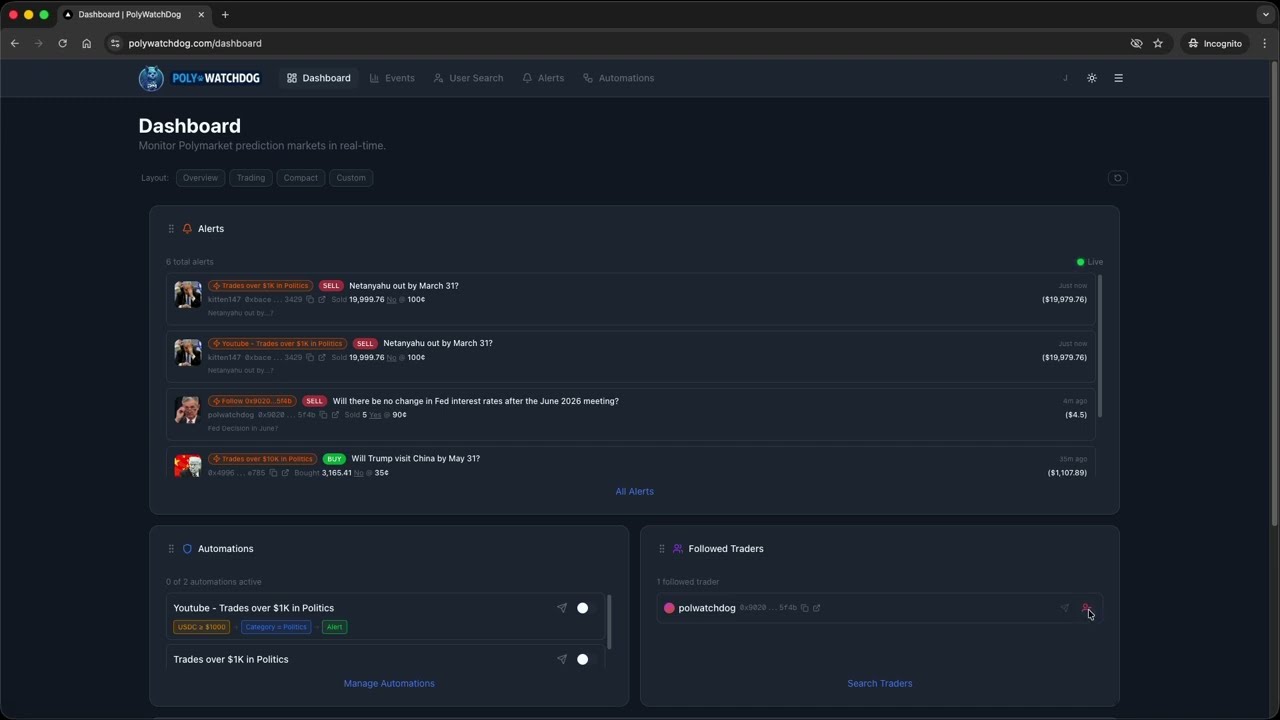The height and width of the screenshot is (720, 1280).
Task: Click polwatchdog trader name
Action: [707, 608]
